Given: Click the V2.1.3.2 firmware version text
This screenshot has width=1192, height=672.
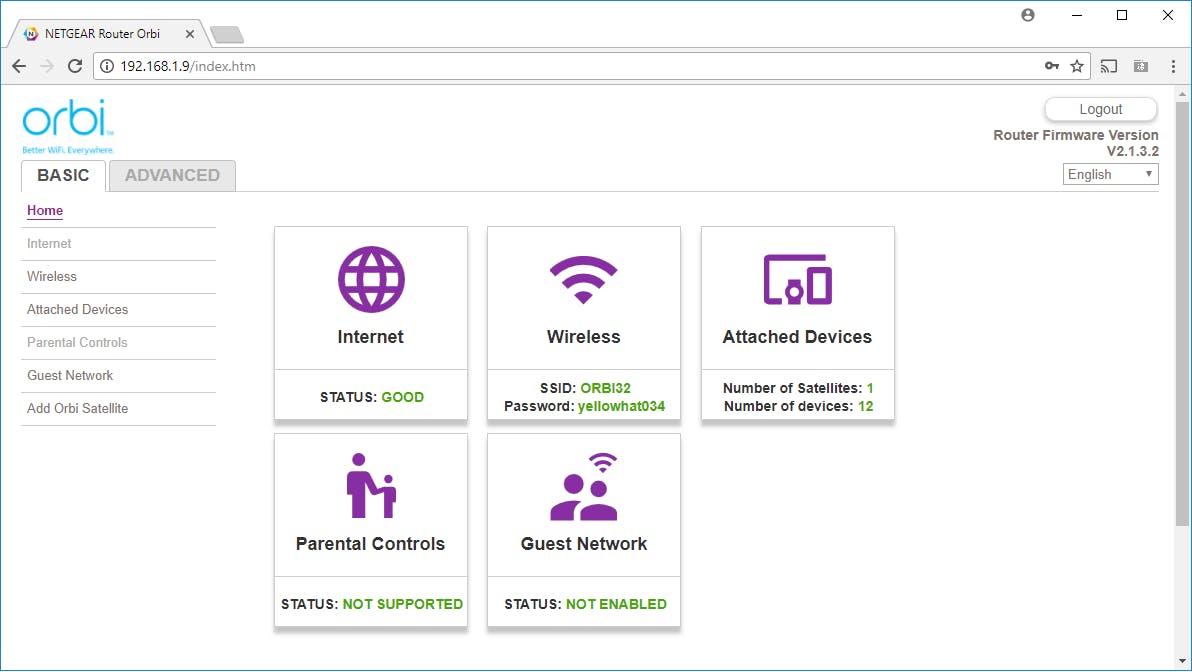Looking at the screenshot, I should click(x=1133, y=151).
